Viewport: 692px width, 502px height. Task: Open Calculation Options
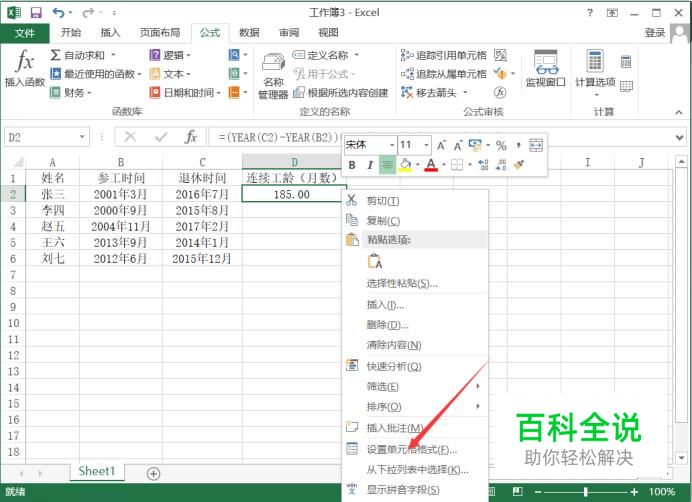point(595,73)
